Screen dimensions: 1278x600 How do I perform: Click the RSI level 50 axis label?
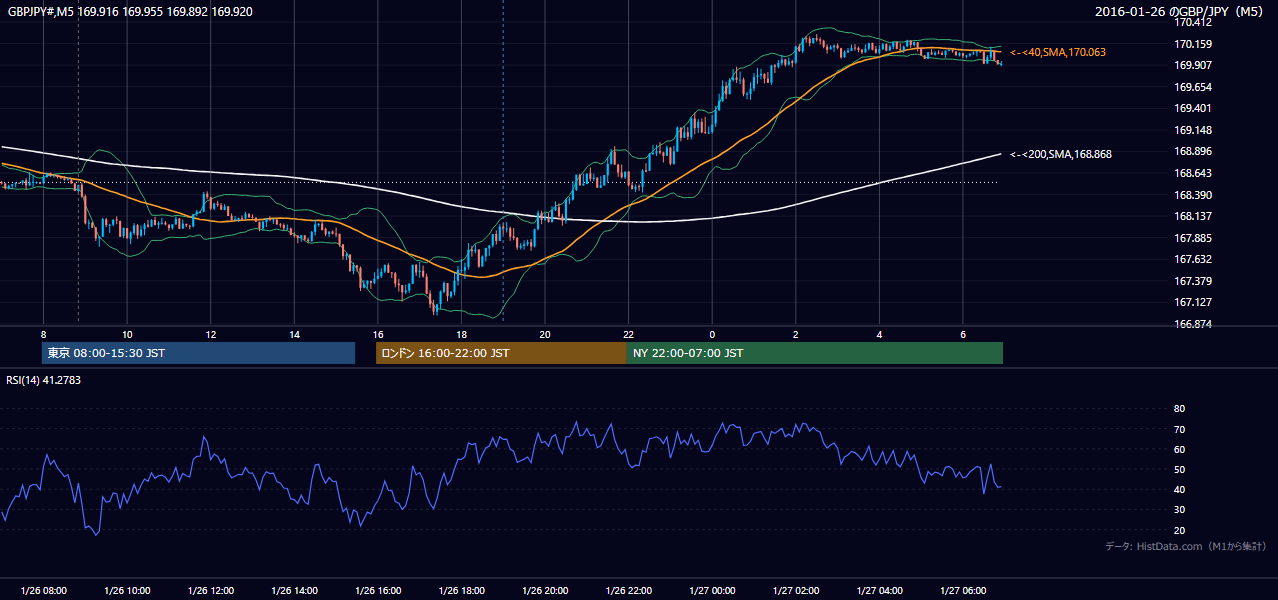1179,469
